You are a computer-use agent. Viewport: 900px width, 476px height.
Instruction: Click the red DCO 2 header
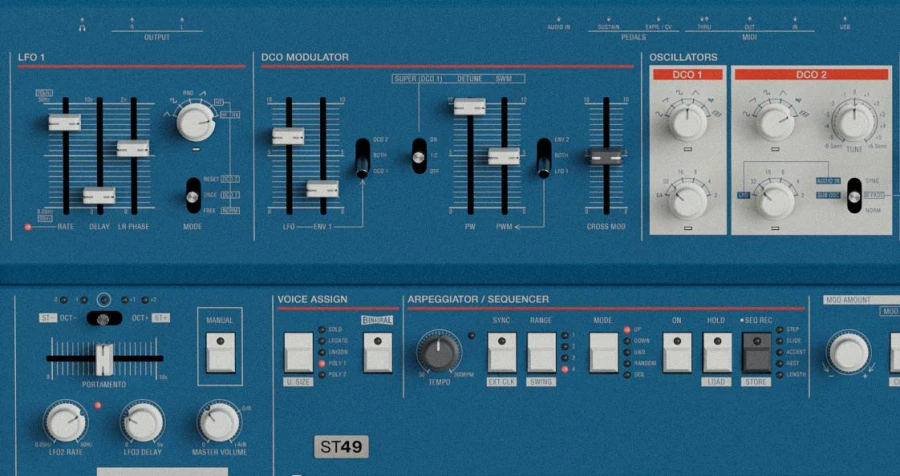pyautogui.click(x=811, y=75)
